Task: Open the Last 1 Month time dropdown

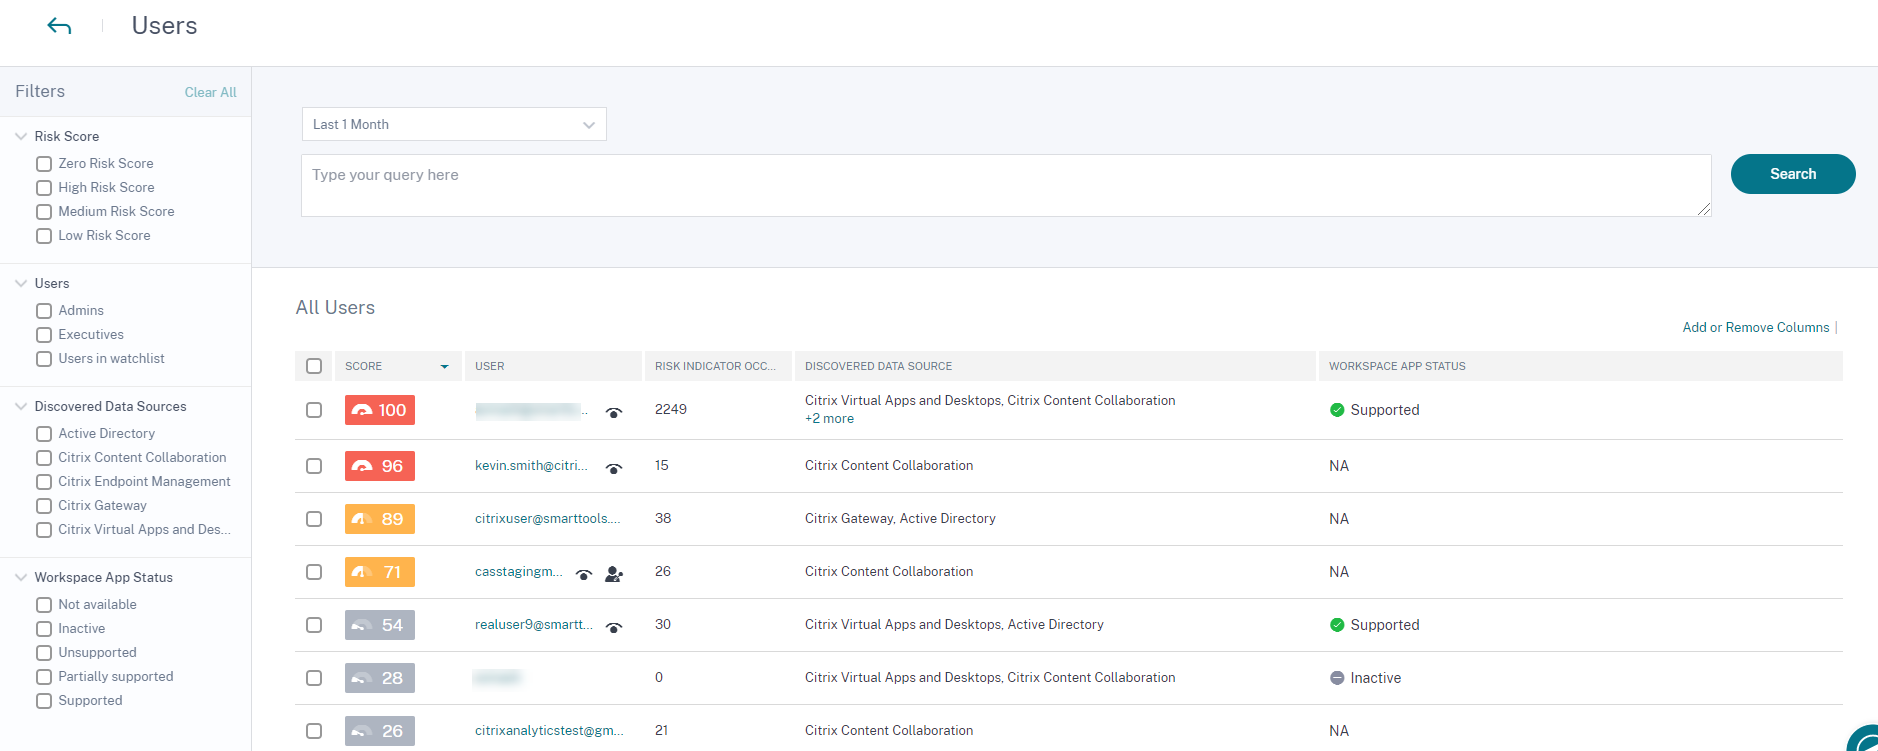Action: [x=454, y=124]
